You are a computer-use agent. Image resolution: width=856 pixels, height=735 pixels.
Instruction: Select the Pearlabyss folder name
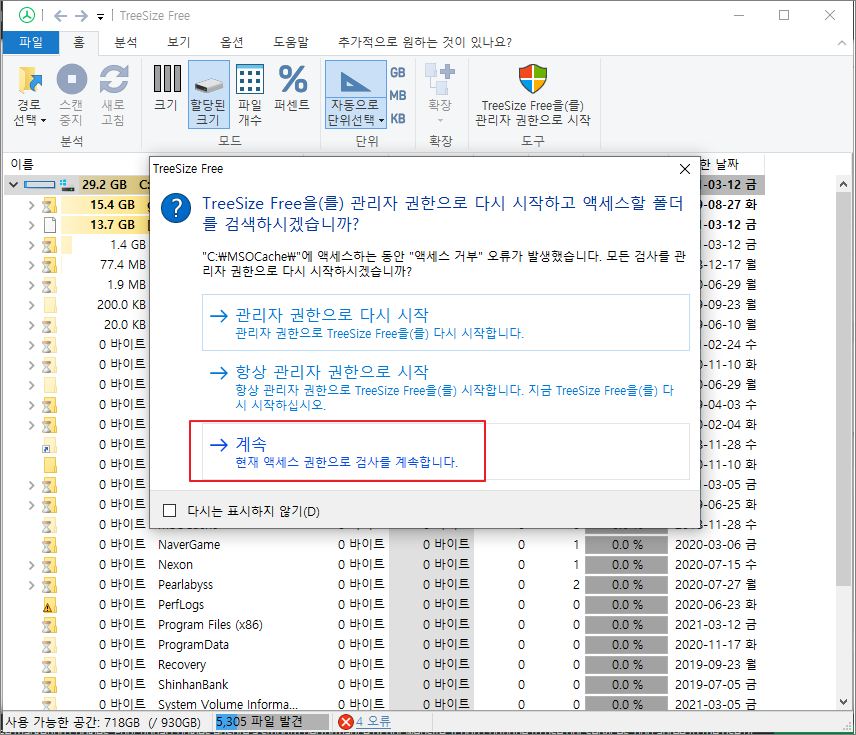(186, 585)
